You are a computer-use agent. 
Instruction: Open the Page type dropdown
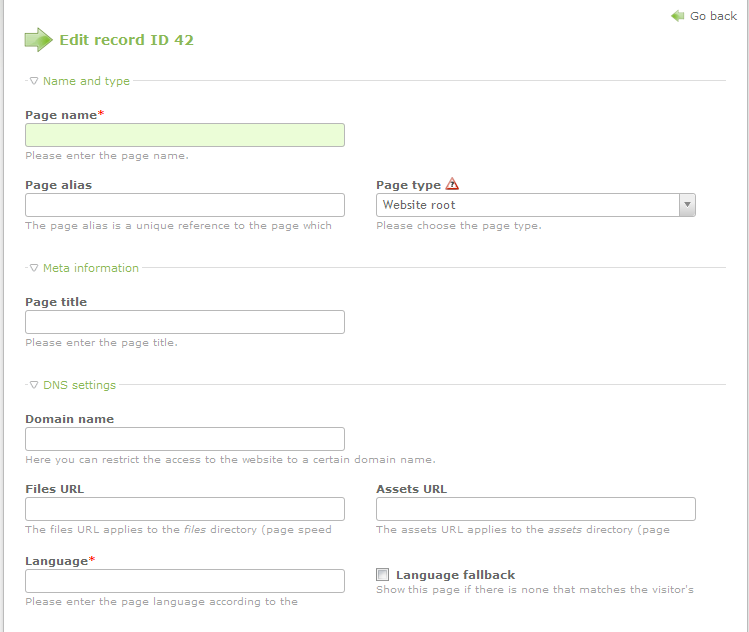pos(535,205)
